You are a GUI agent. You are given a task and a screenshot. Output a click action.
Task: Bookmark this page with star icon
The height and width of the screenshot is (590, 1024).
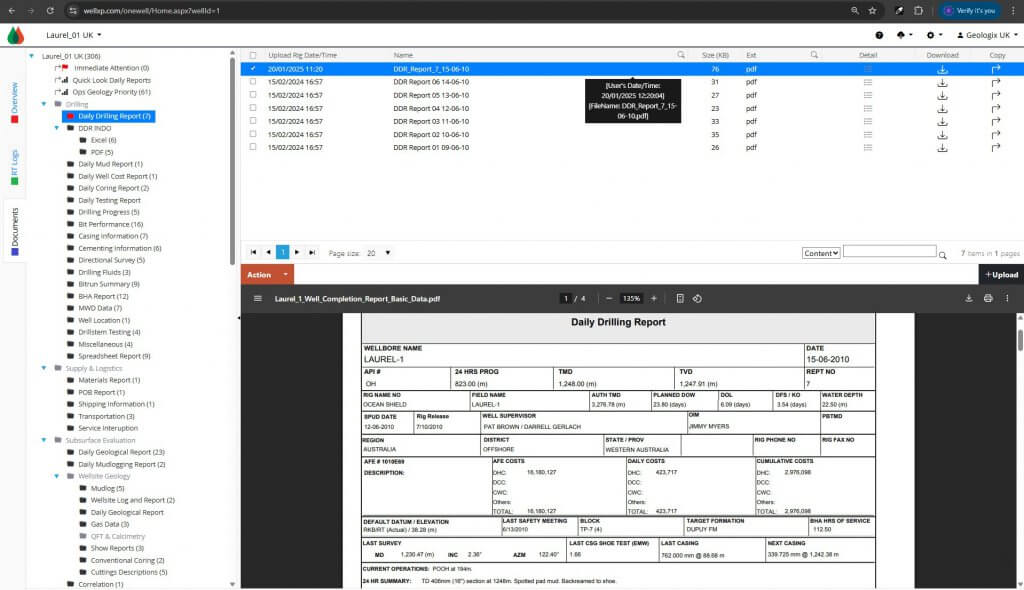pyautogui.click(x=872, y=10)
